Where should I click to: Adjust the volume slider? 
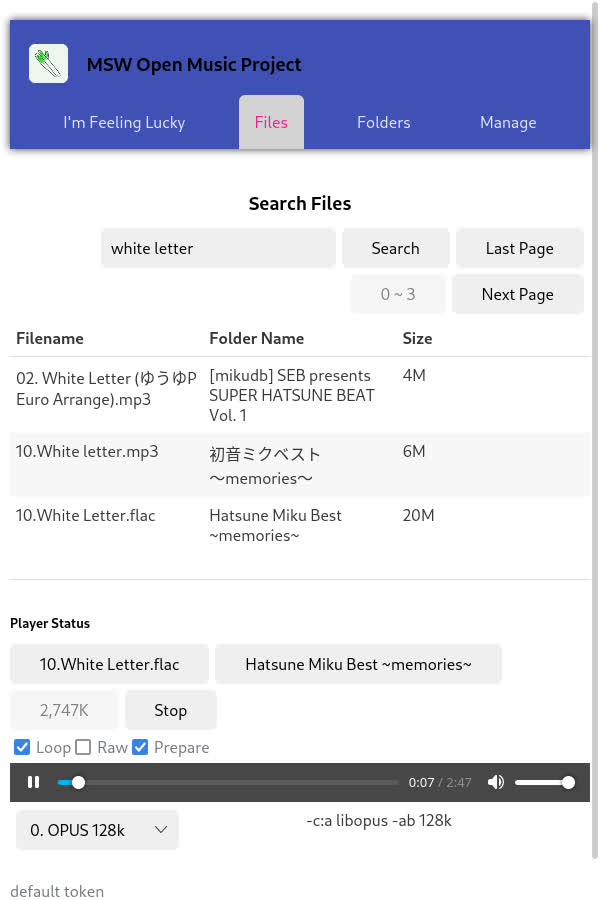pos(545,782)
